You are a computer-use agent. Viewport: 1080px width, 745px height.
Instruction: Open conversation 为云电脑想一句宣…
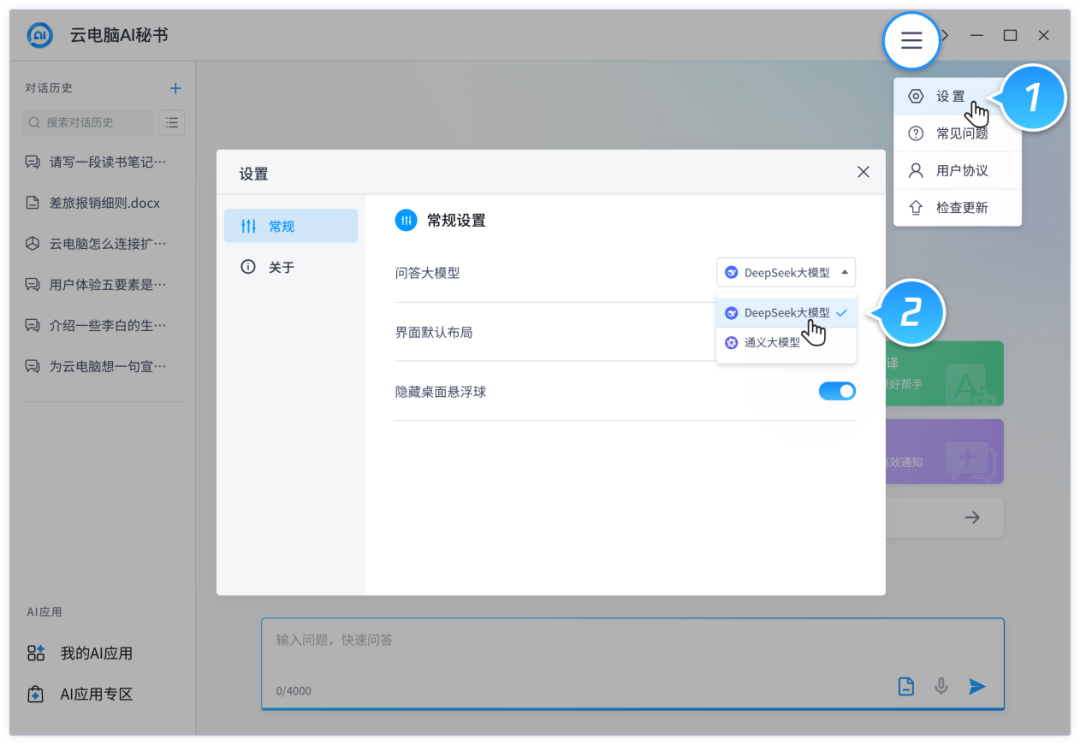click(96, 366)
